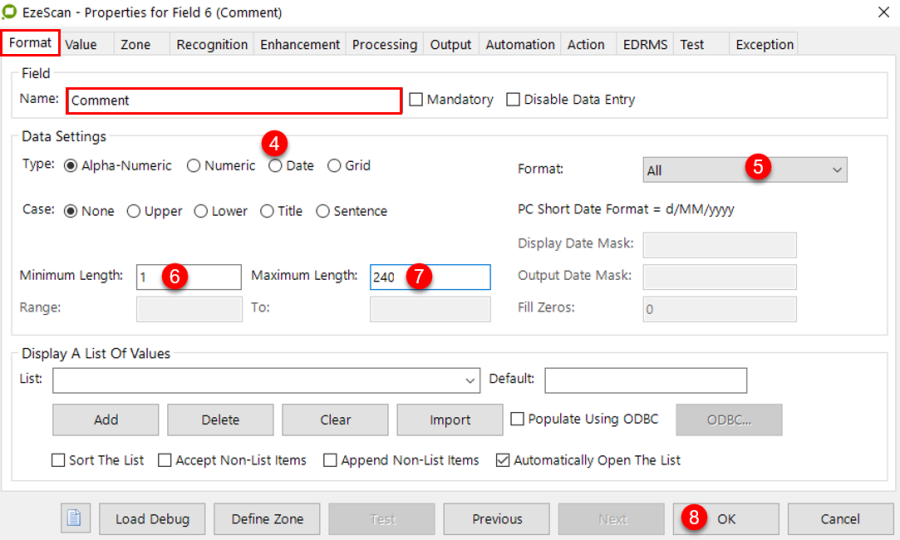Click the Define Zone button
Viewport: 900px width, 540px height.
[267, 519]
